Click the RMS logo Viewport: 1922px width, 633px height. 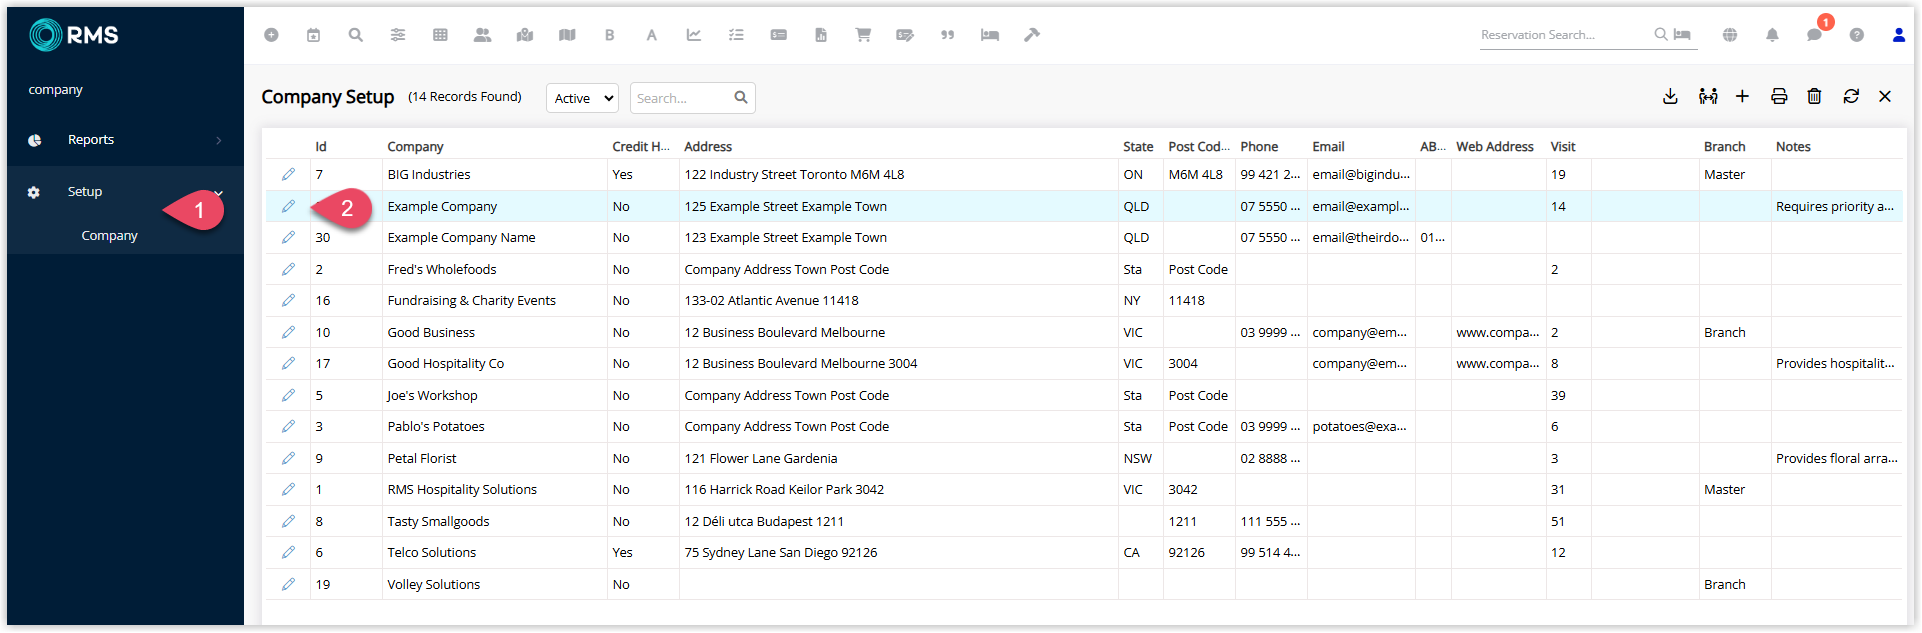[74, 35]
